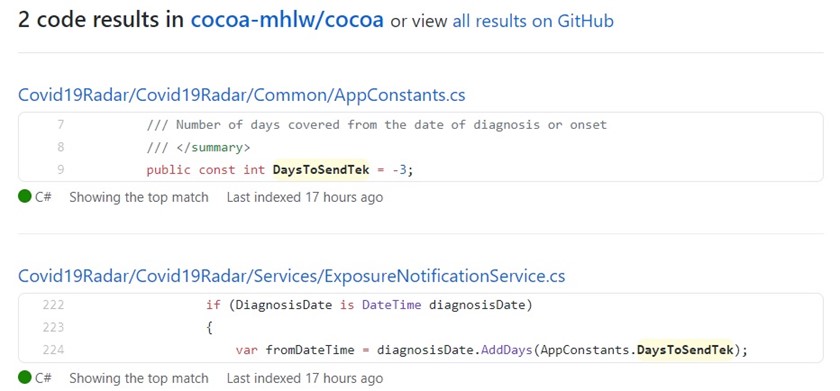
Task: Open the cocoa-mhlw/cocoa repository link
Action: point(287,20)
